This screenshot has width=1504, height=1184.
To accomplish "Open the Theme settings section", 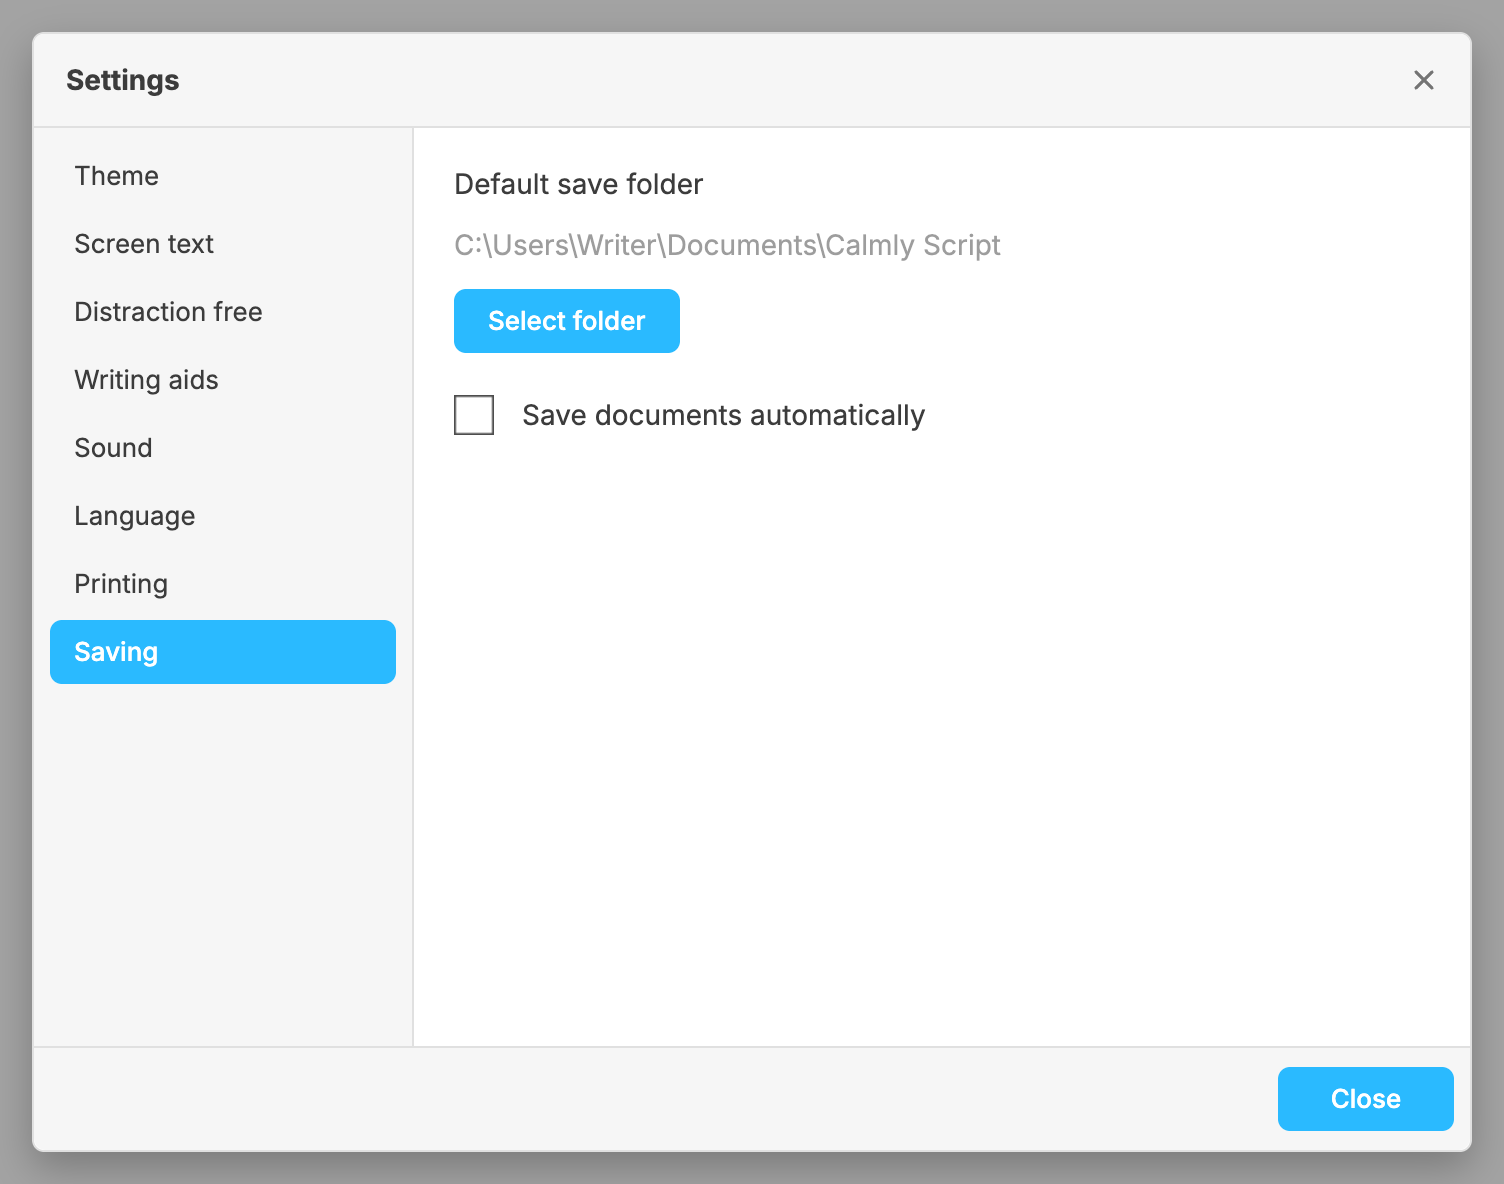I will [x=223, y=176].
